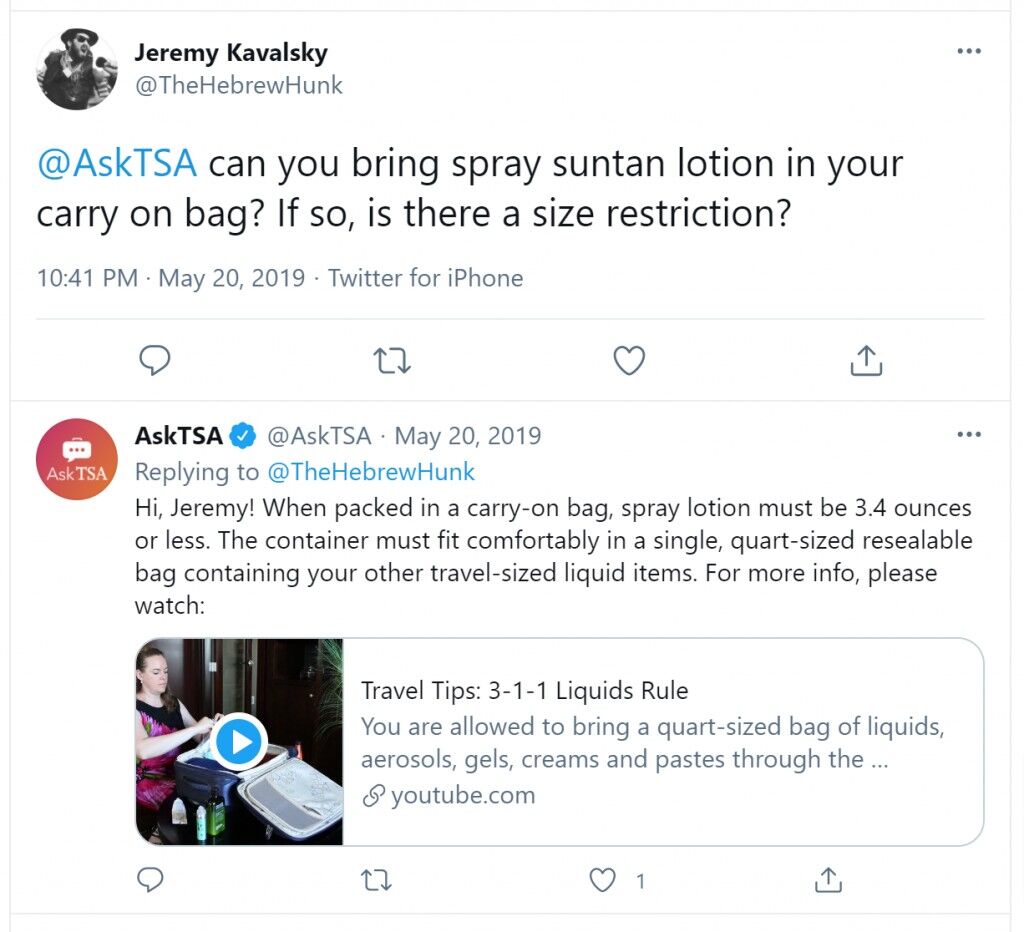Reply to the AskTSA response
This screenshot has width=1024, height=932.
pyautogui.click(x=150, y=880)
